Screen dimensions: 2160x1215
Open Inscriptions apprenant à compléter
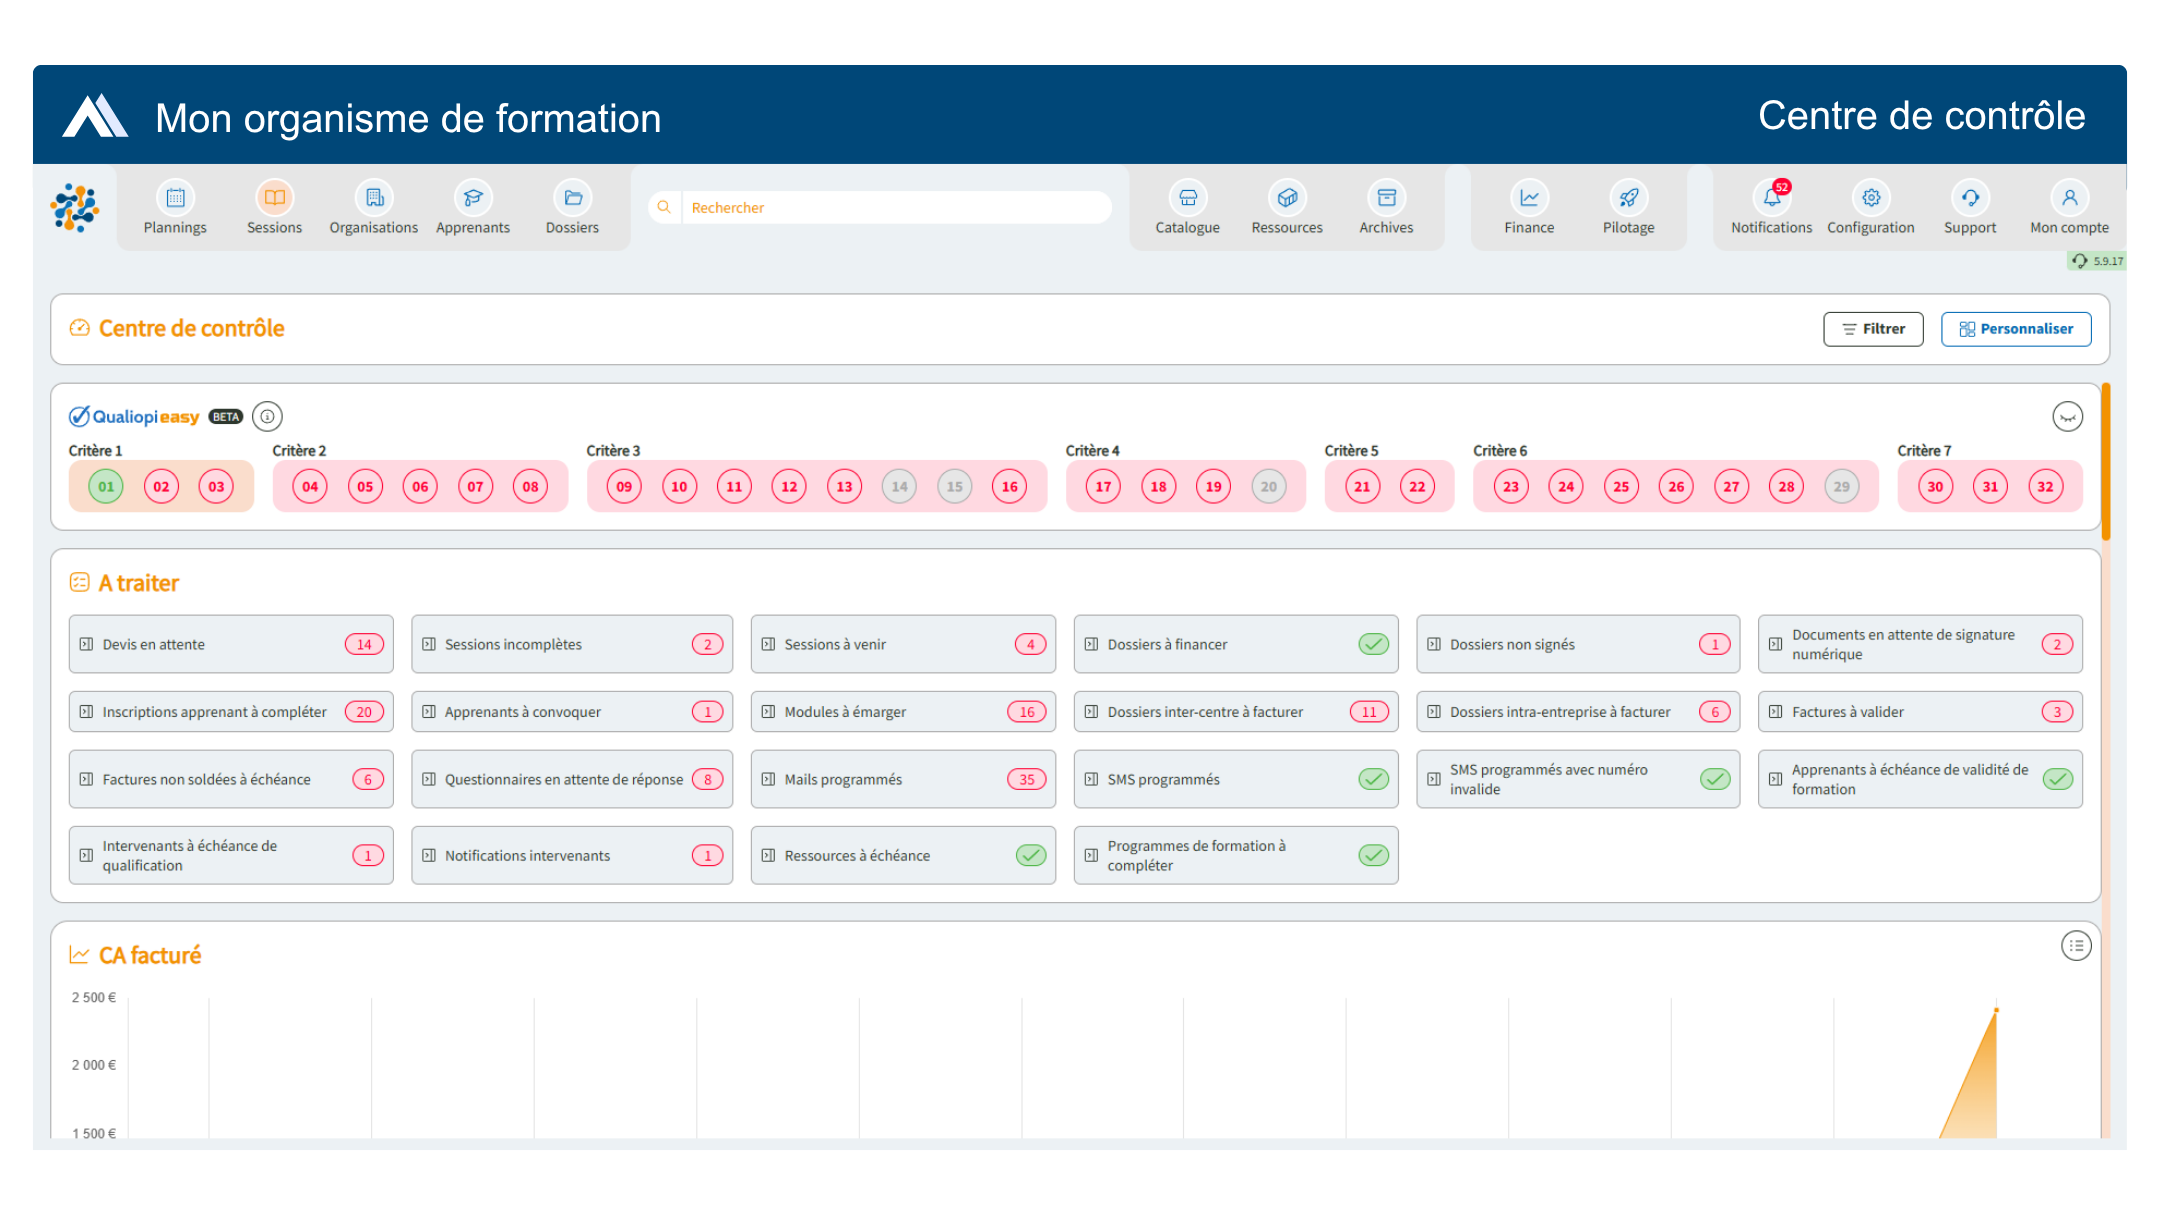click(231, 712)
